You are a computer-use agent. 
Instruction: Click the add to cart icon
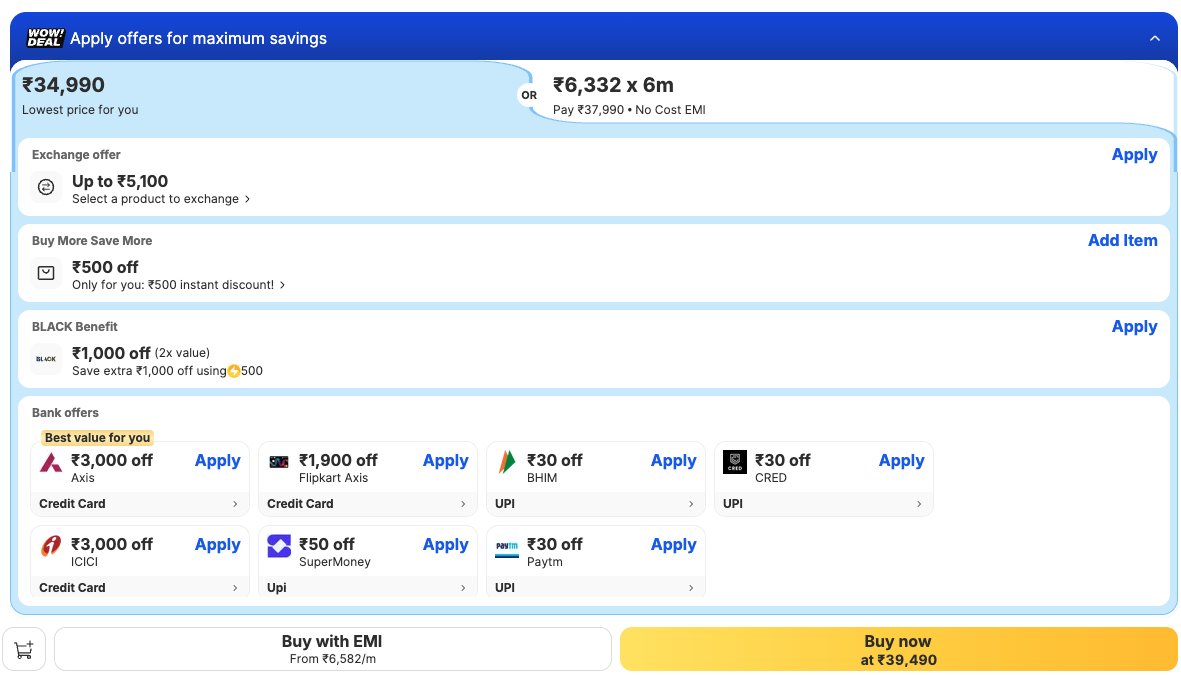(24, 649)
